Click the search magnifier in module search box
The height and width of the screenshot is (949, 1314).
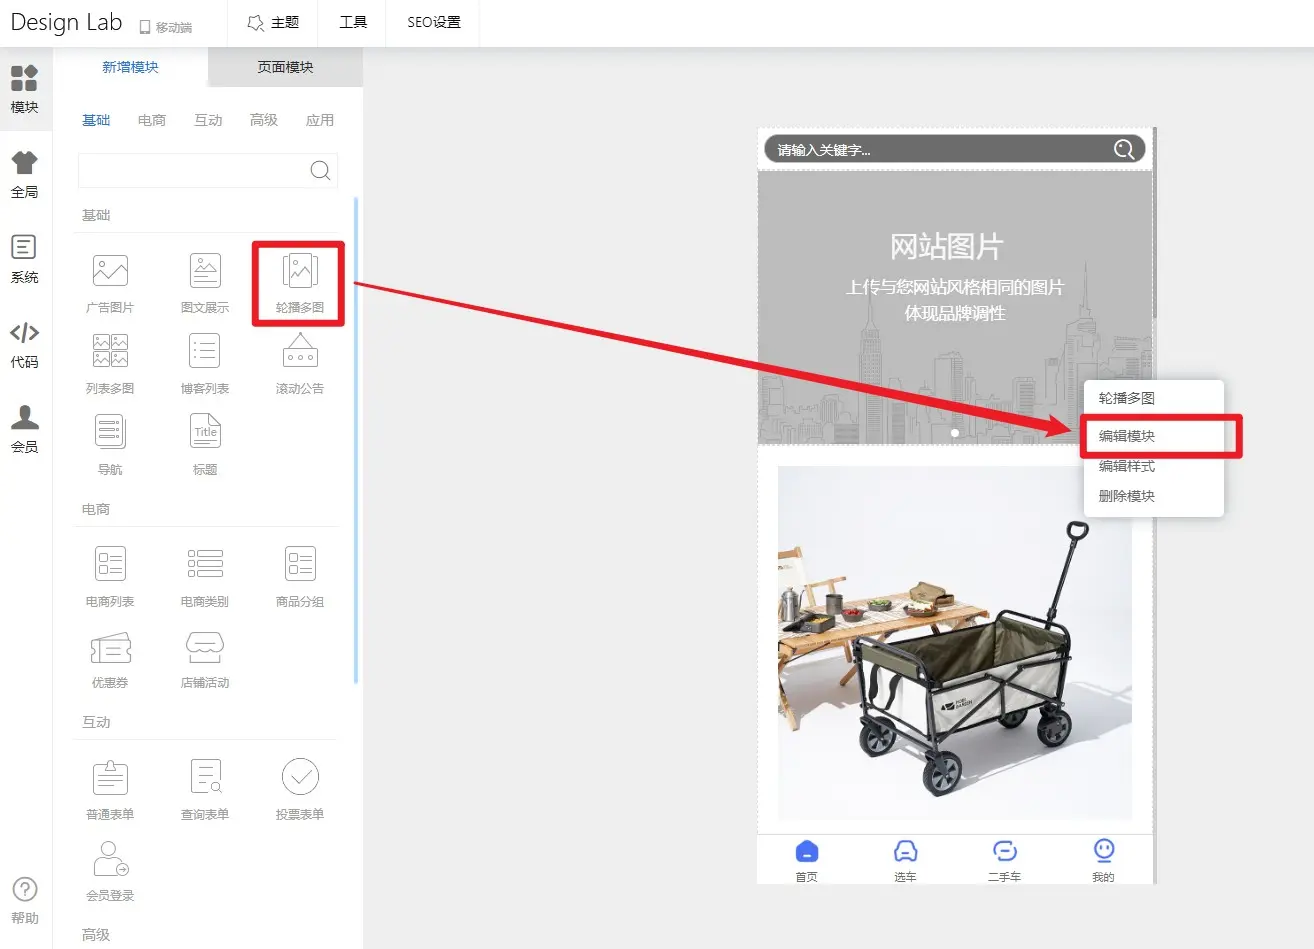(x=320, y=170)
